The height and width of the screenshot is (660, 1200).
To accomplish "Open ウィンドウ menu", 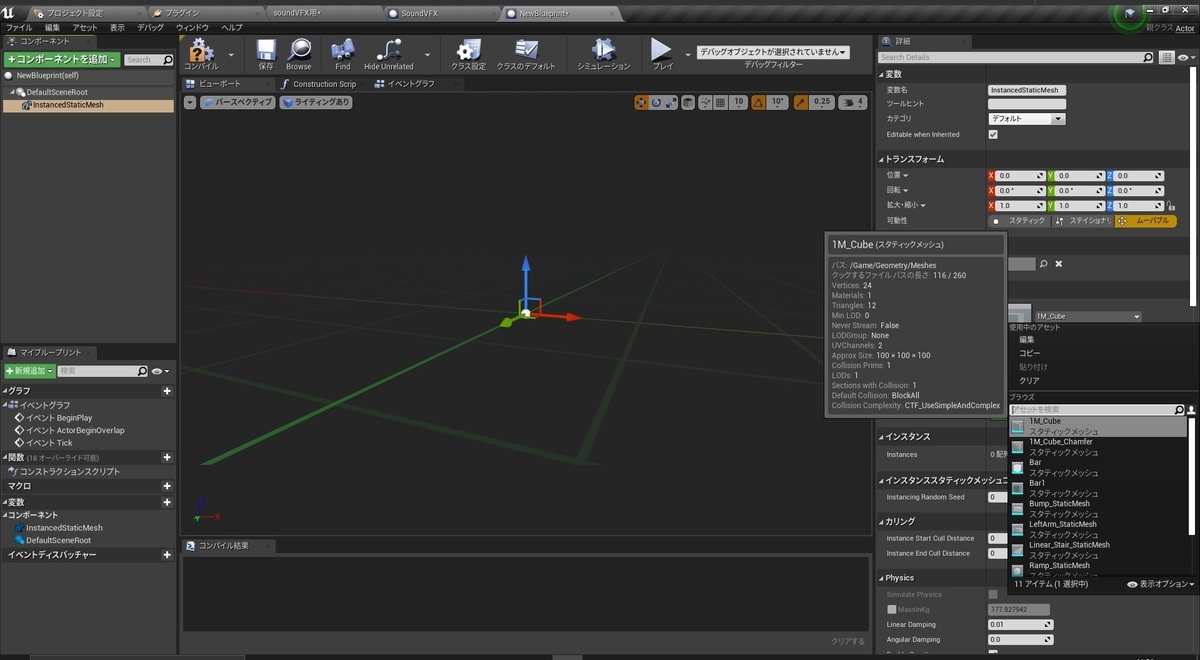I will 192,27.
